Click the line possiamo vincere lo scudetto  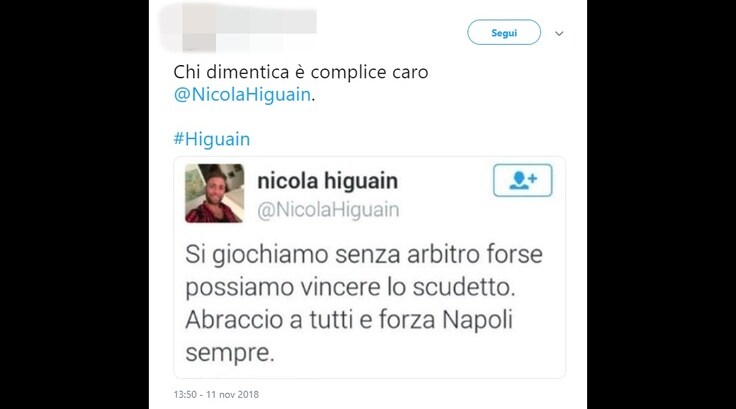pyautogui.click(x=350, y=287)
